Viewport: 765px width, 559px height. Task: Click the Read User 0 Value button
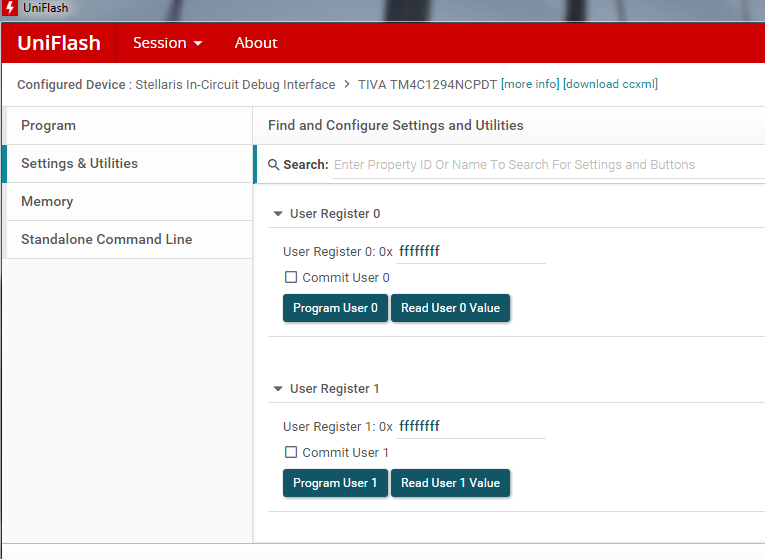(450, 308)
